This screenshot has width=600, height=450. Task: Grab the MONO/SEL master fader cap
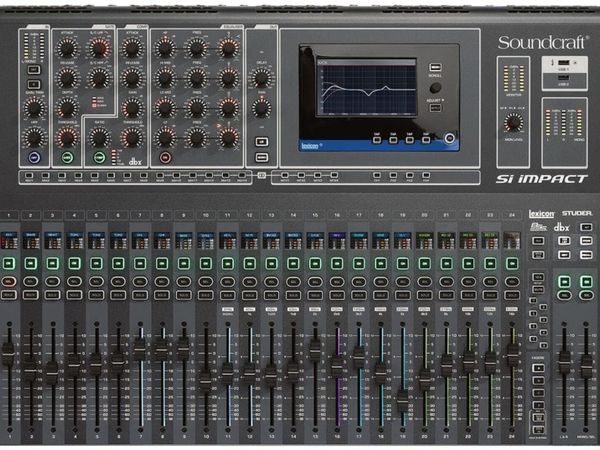pyautogui.click(x=586, y=366)
